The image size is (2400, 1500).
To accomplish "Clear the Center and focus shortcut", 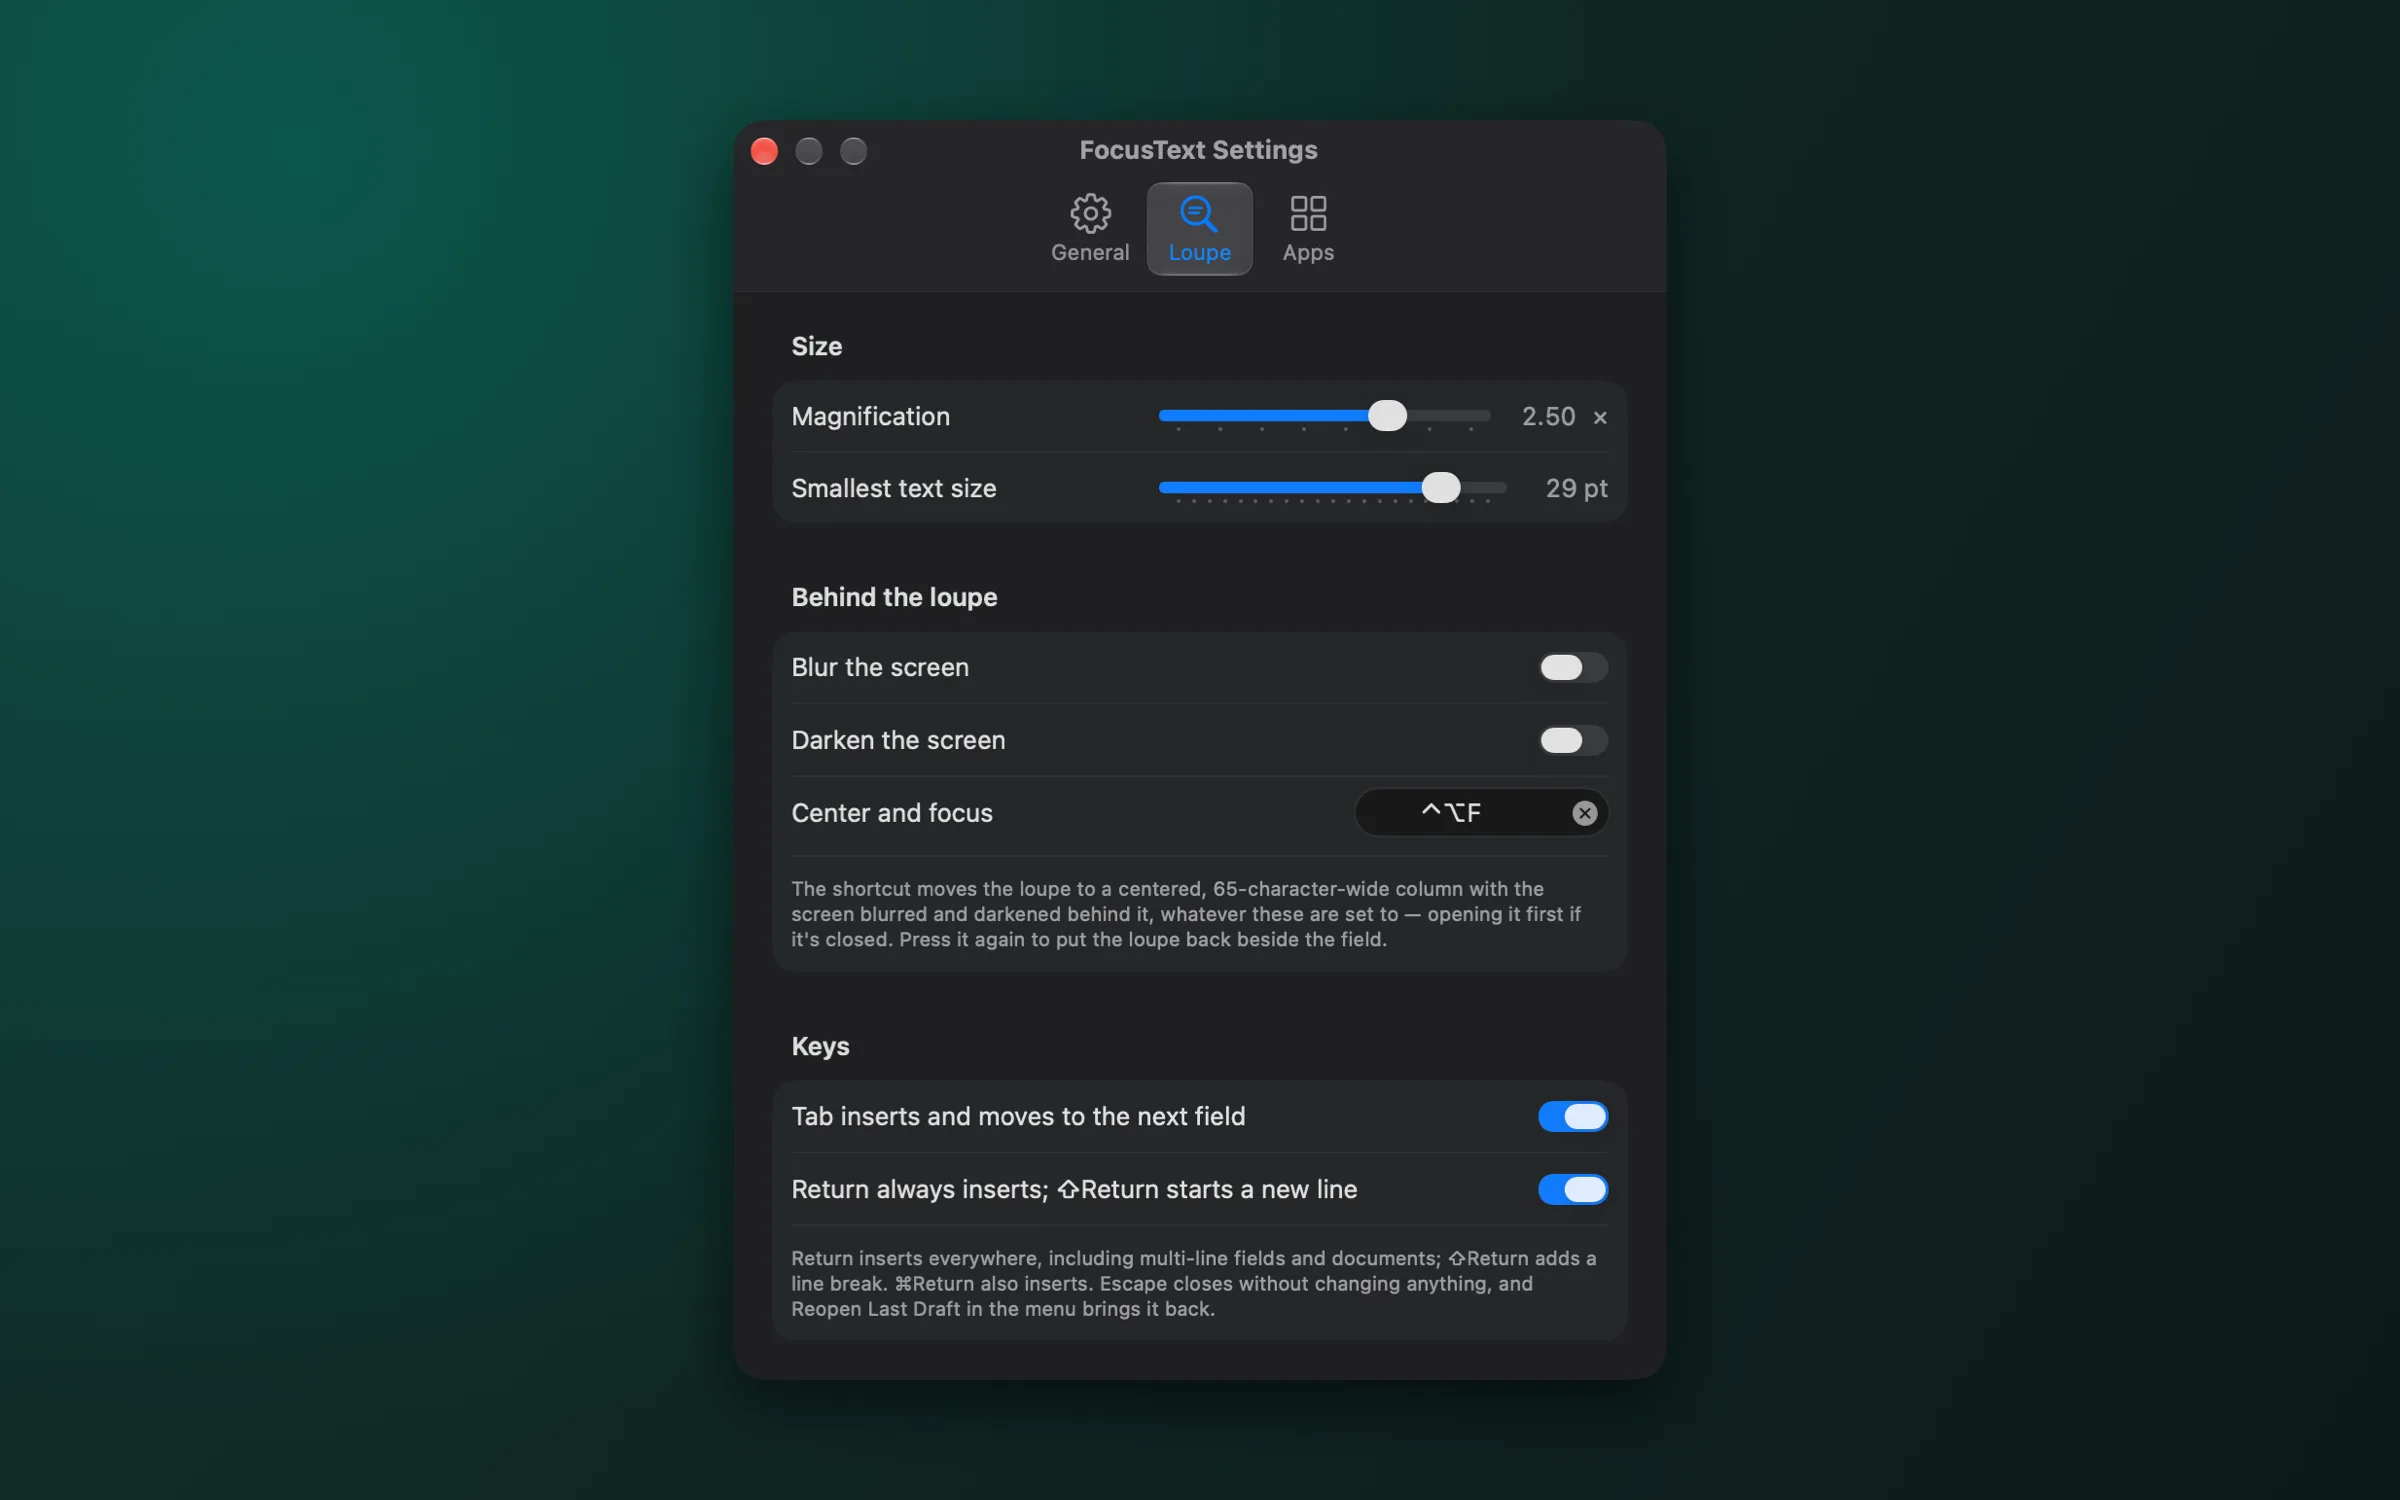I will click(x=1584, y=813).
